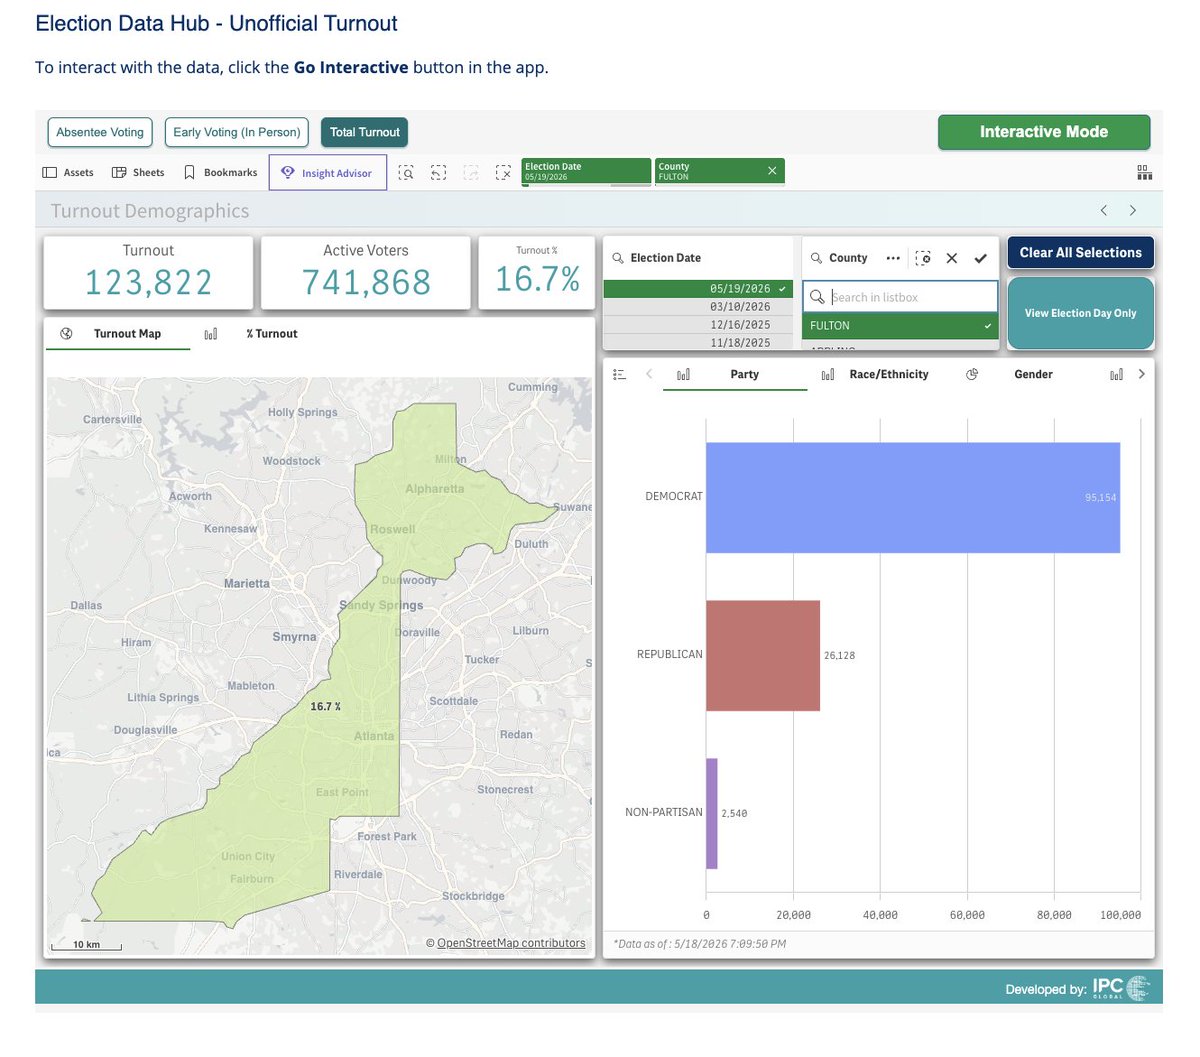The width and height of the screenshot is (1200, 1057).
Task: Step back in selections
Action: coord(438,173)
